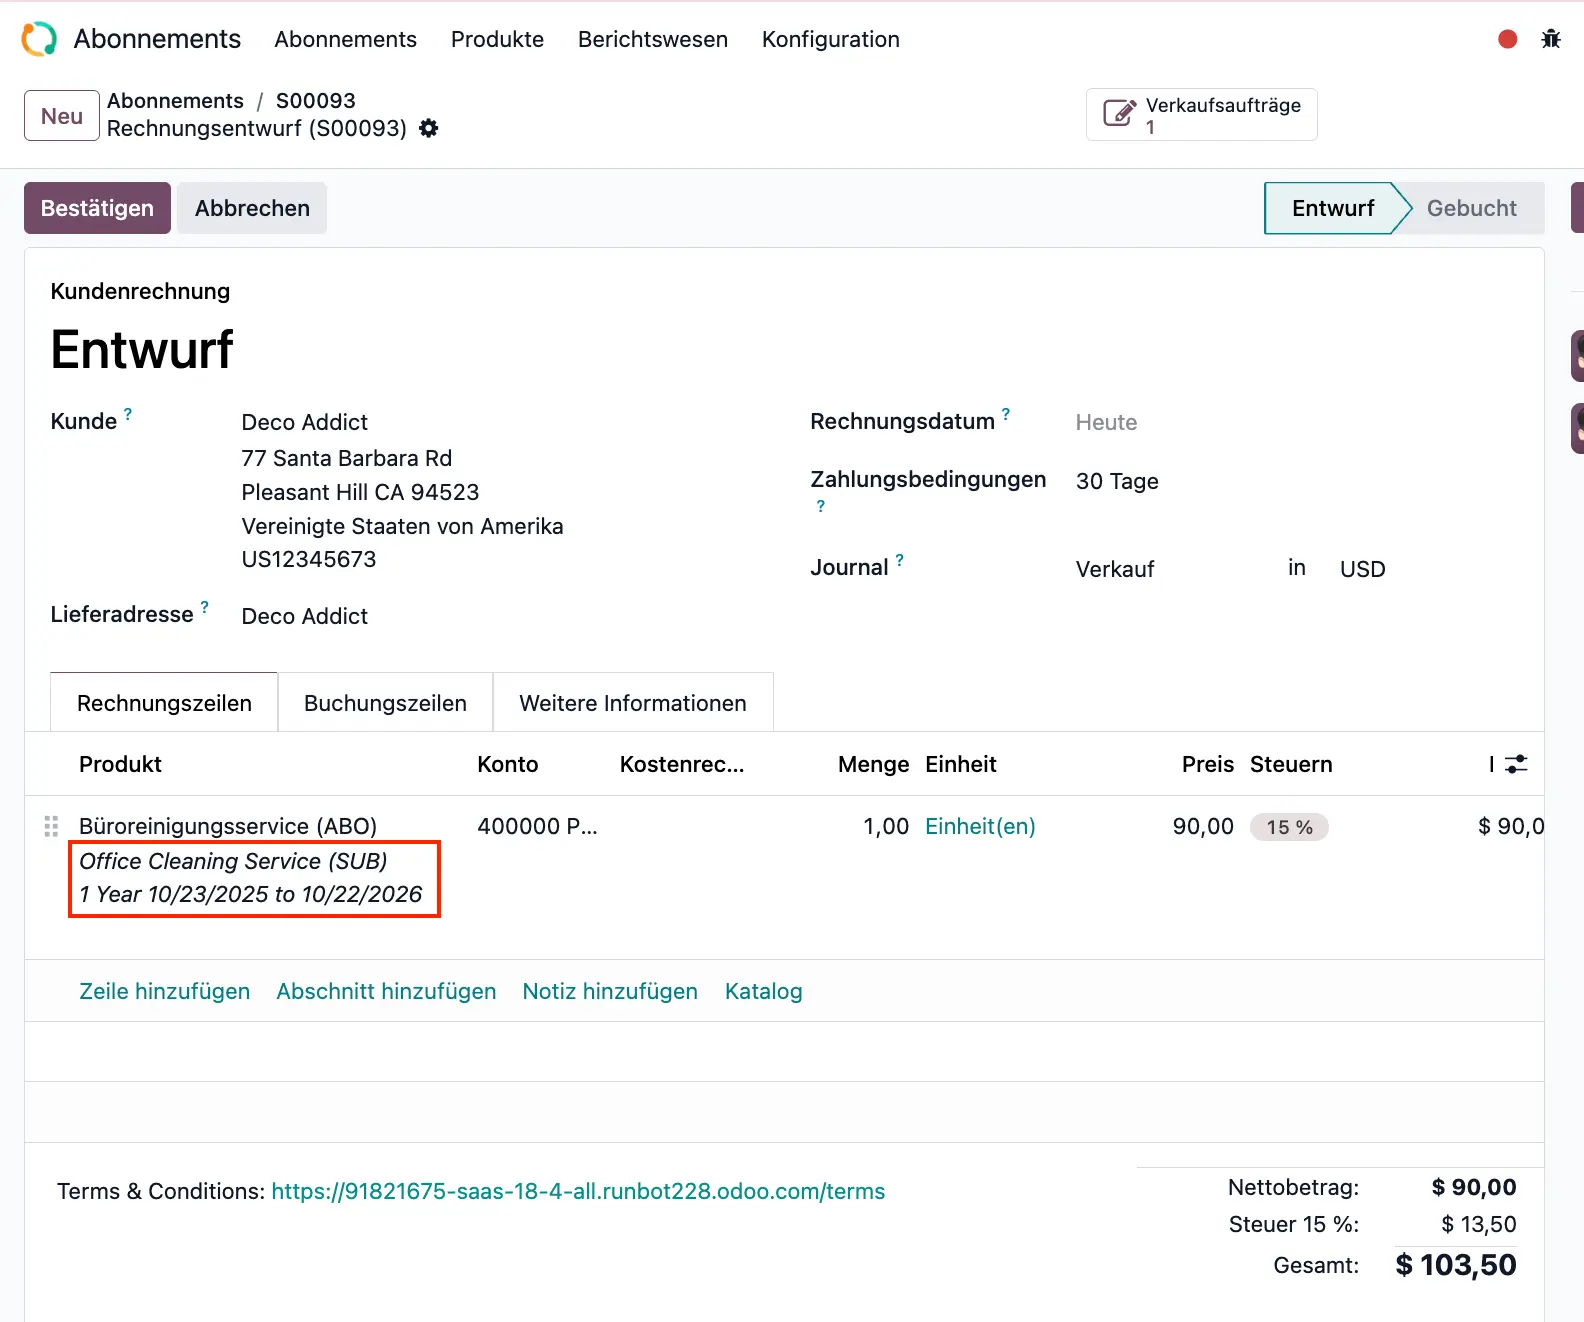This screenshot has width=1584, height=1322.
Task: Switch to the Buchungszeilen tab
Action: [x=385, y=704]
